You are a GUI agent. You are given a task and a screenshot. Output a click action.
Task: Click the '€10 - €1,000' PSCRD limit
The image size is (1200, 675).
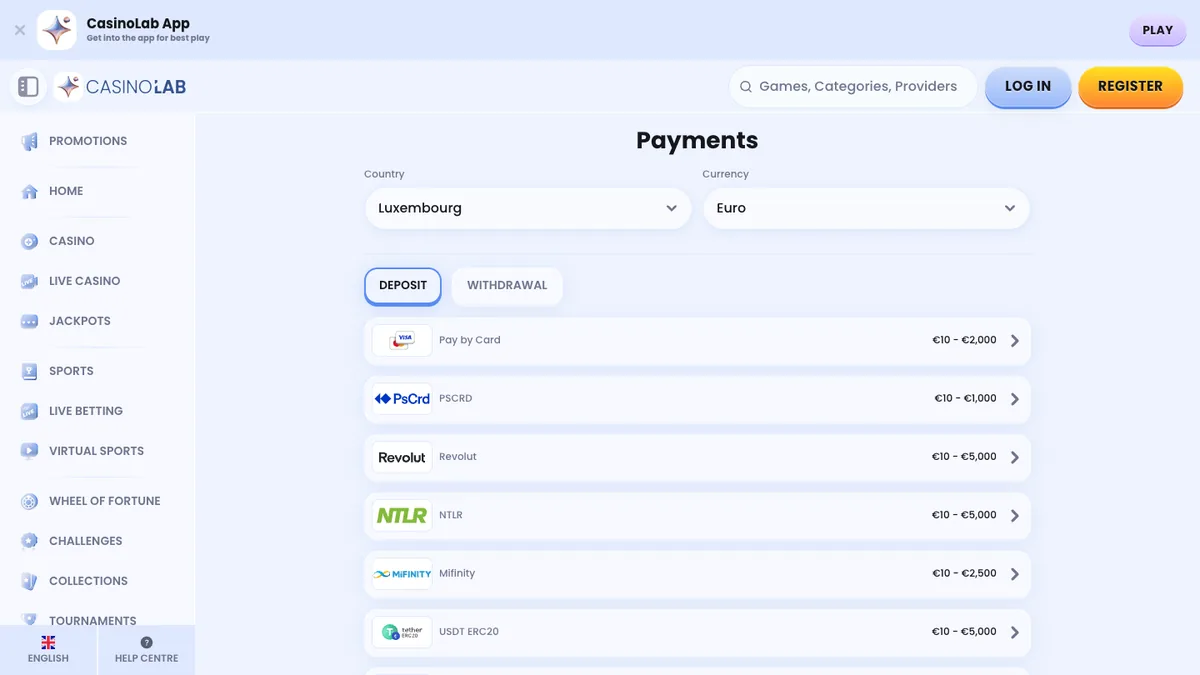click(x=965, y=398)
